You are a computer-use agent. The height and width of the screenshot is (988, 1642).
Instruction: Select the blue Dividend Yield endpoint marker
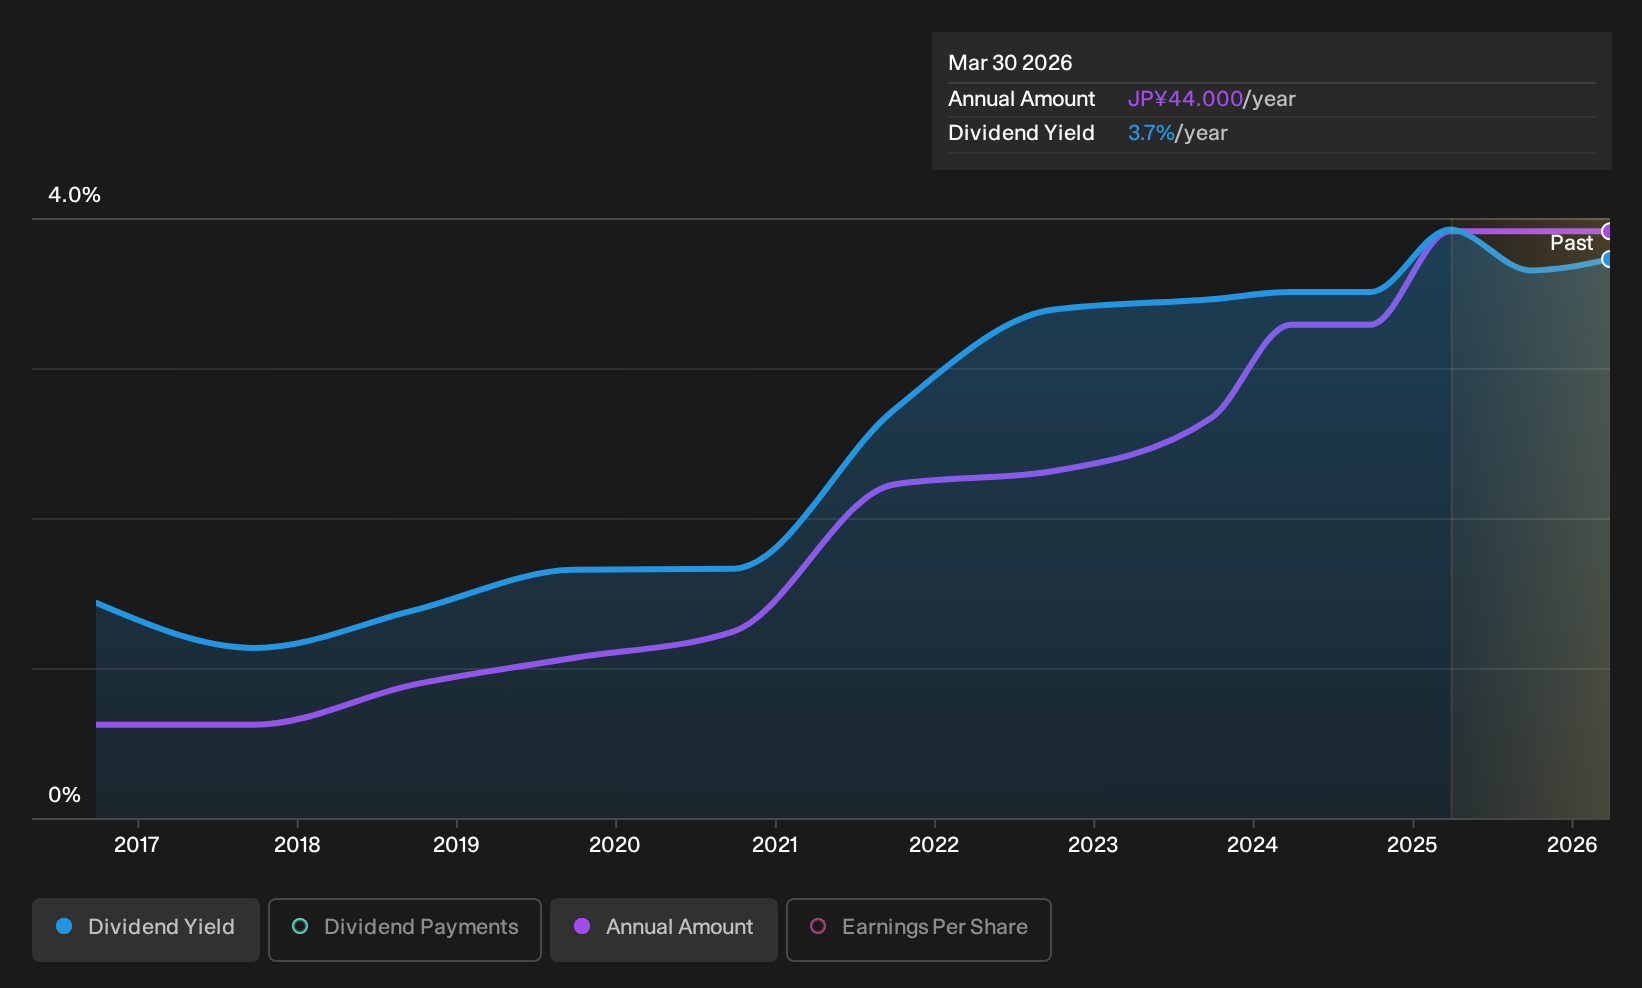pos(1608,259)
